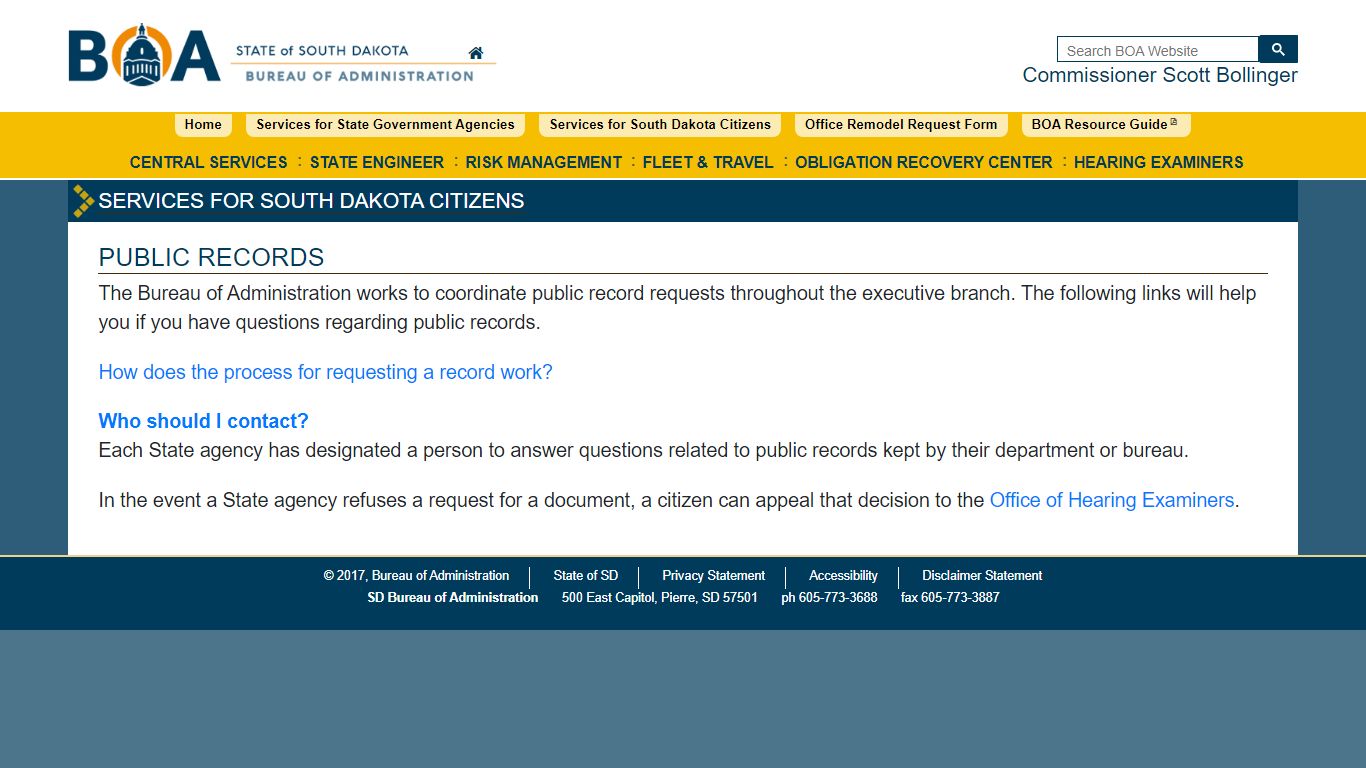Click the Commissioner Scott Bollinger text

(x=1160, y=75)
